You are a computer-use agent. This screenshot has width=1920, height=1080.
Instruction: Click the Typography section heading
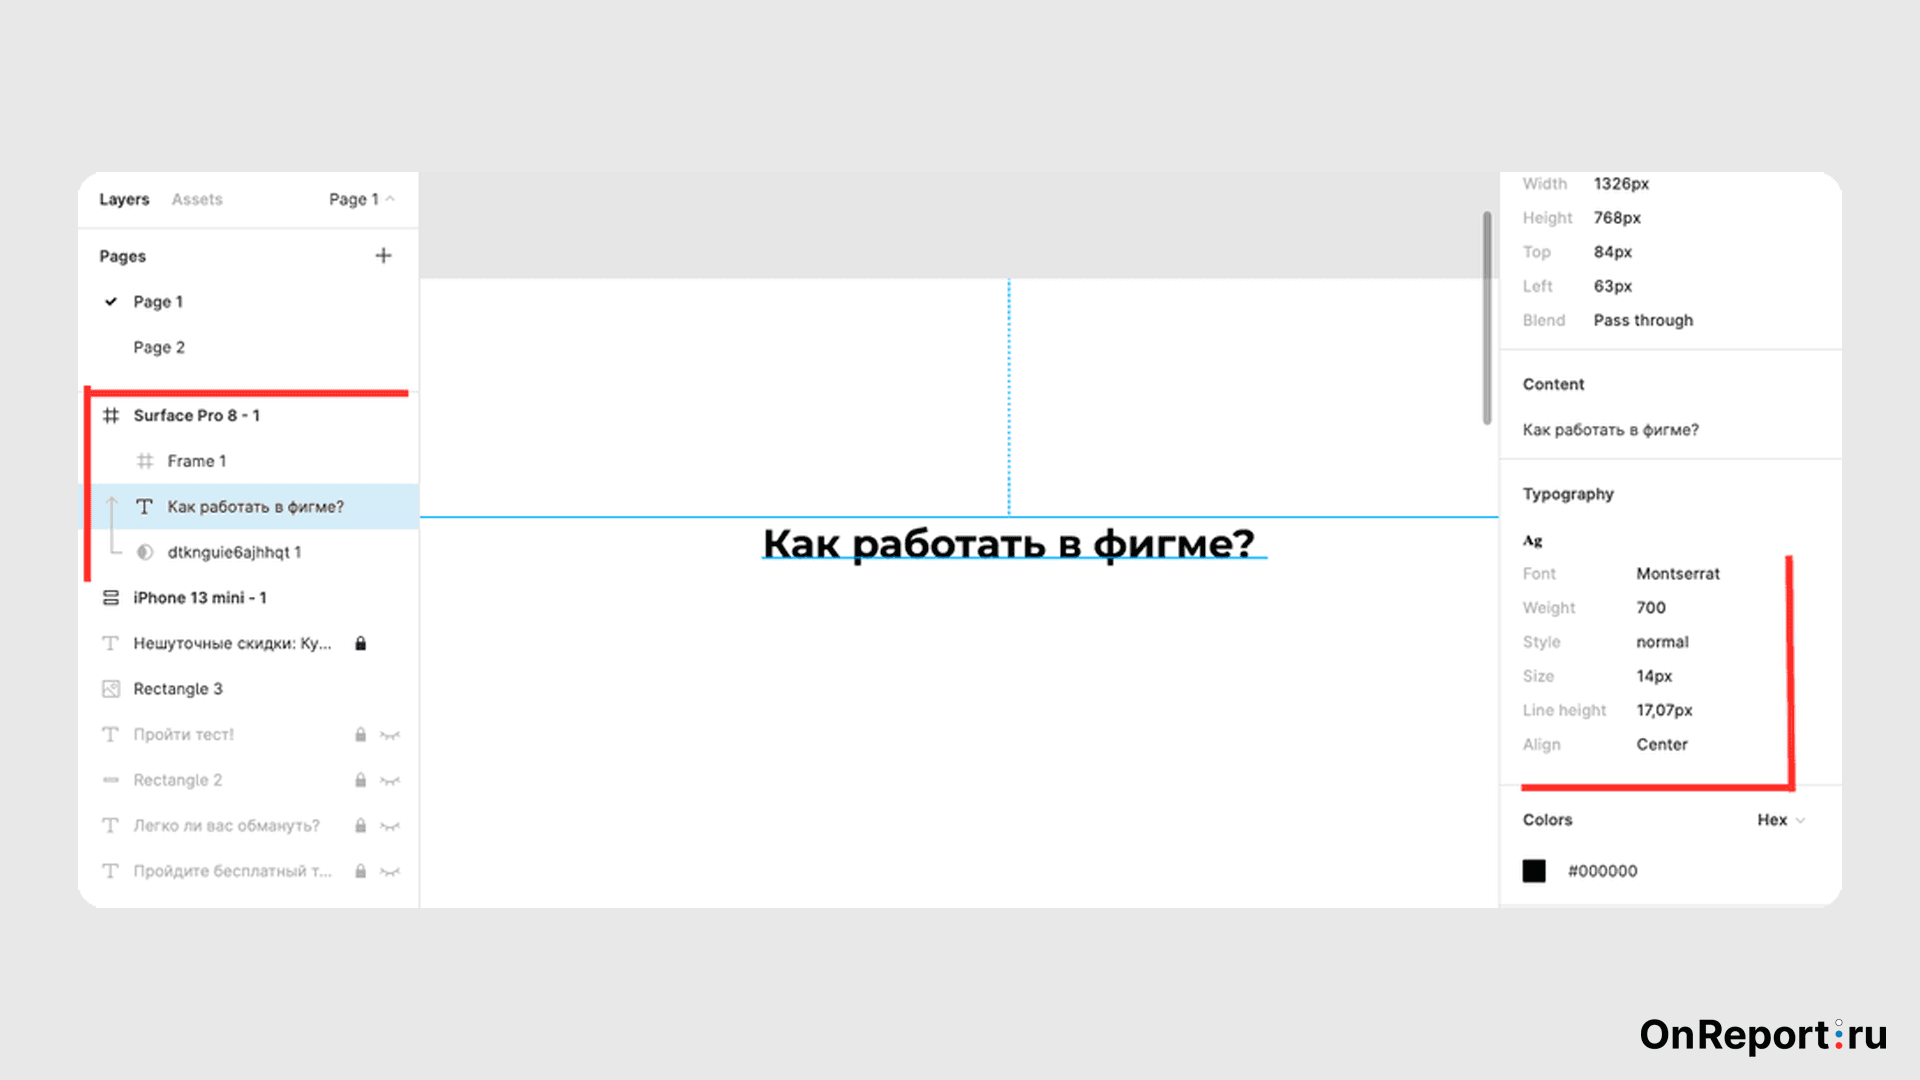coord(1568,494)
